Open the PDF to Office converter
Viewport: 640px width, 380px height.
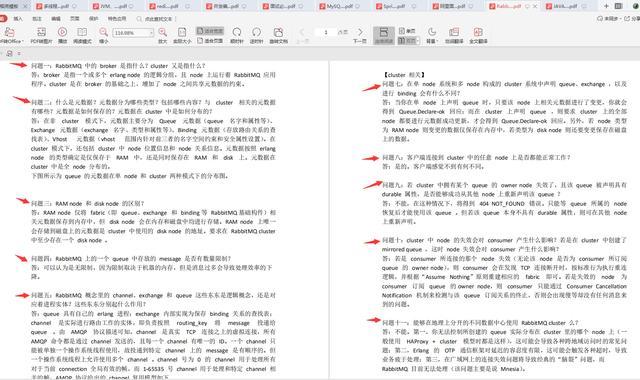click(10, 35)
